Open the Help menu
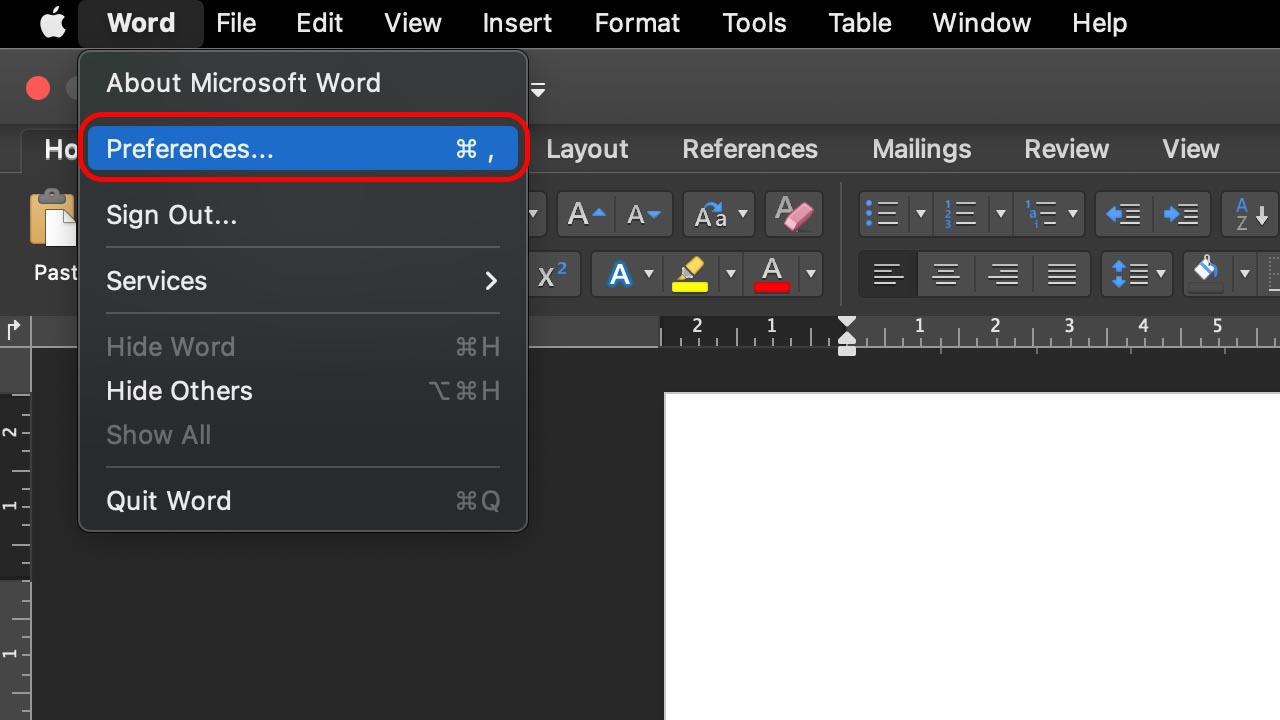Screen dimensions: 1280x720 1100,23
